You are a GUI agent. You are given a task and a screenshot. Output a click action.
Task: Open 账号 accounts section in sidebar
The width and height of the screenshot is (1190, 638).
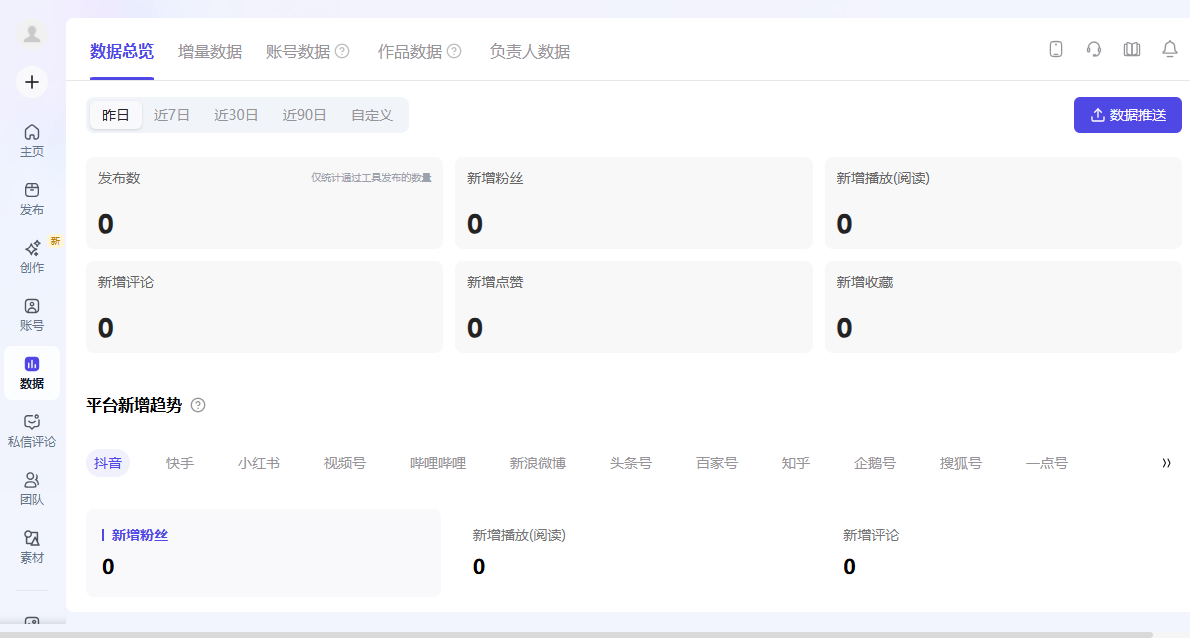(x=32, y=315)
